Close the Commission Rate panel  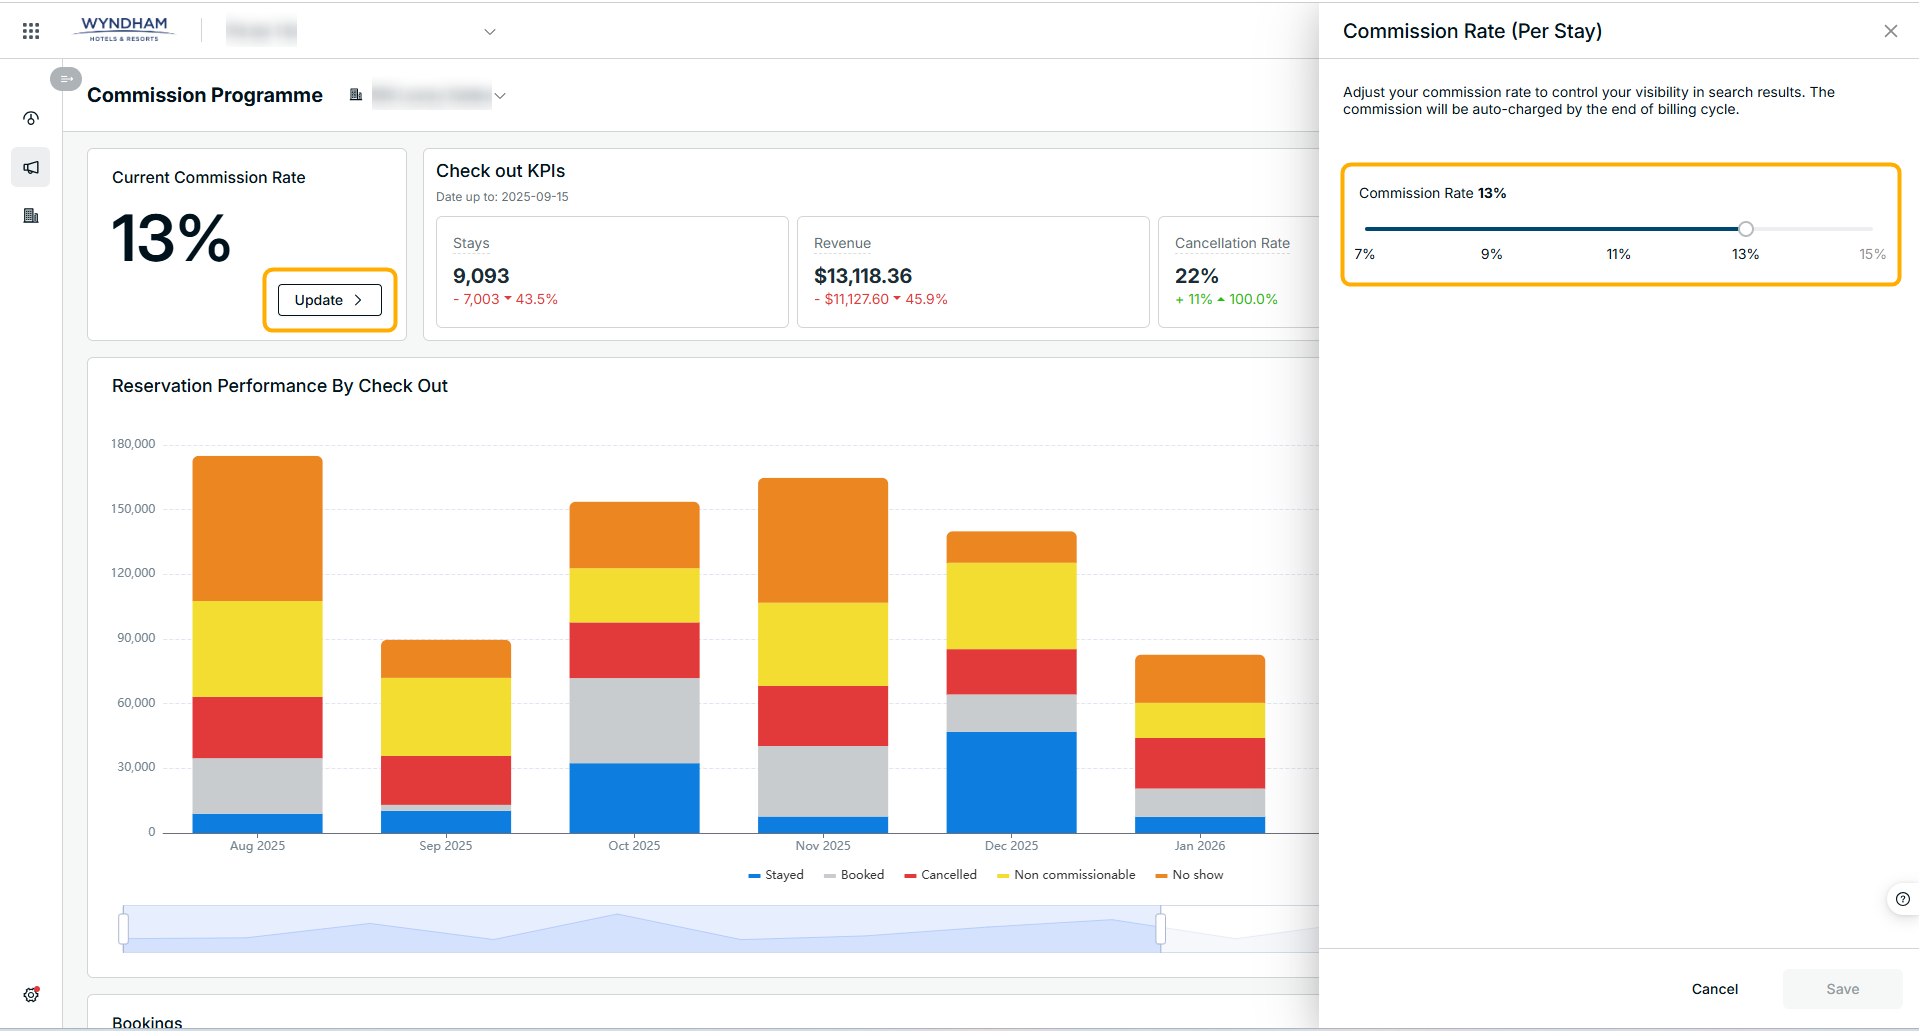click(1890, 31)
